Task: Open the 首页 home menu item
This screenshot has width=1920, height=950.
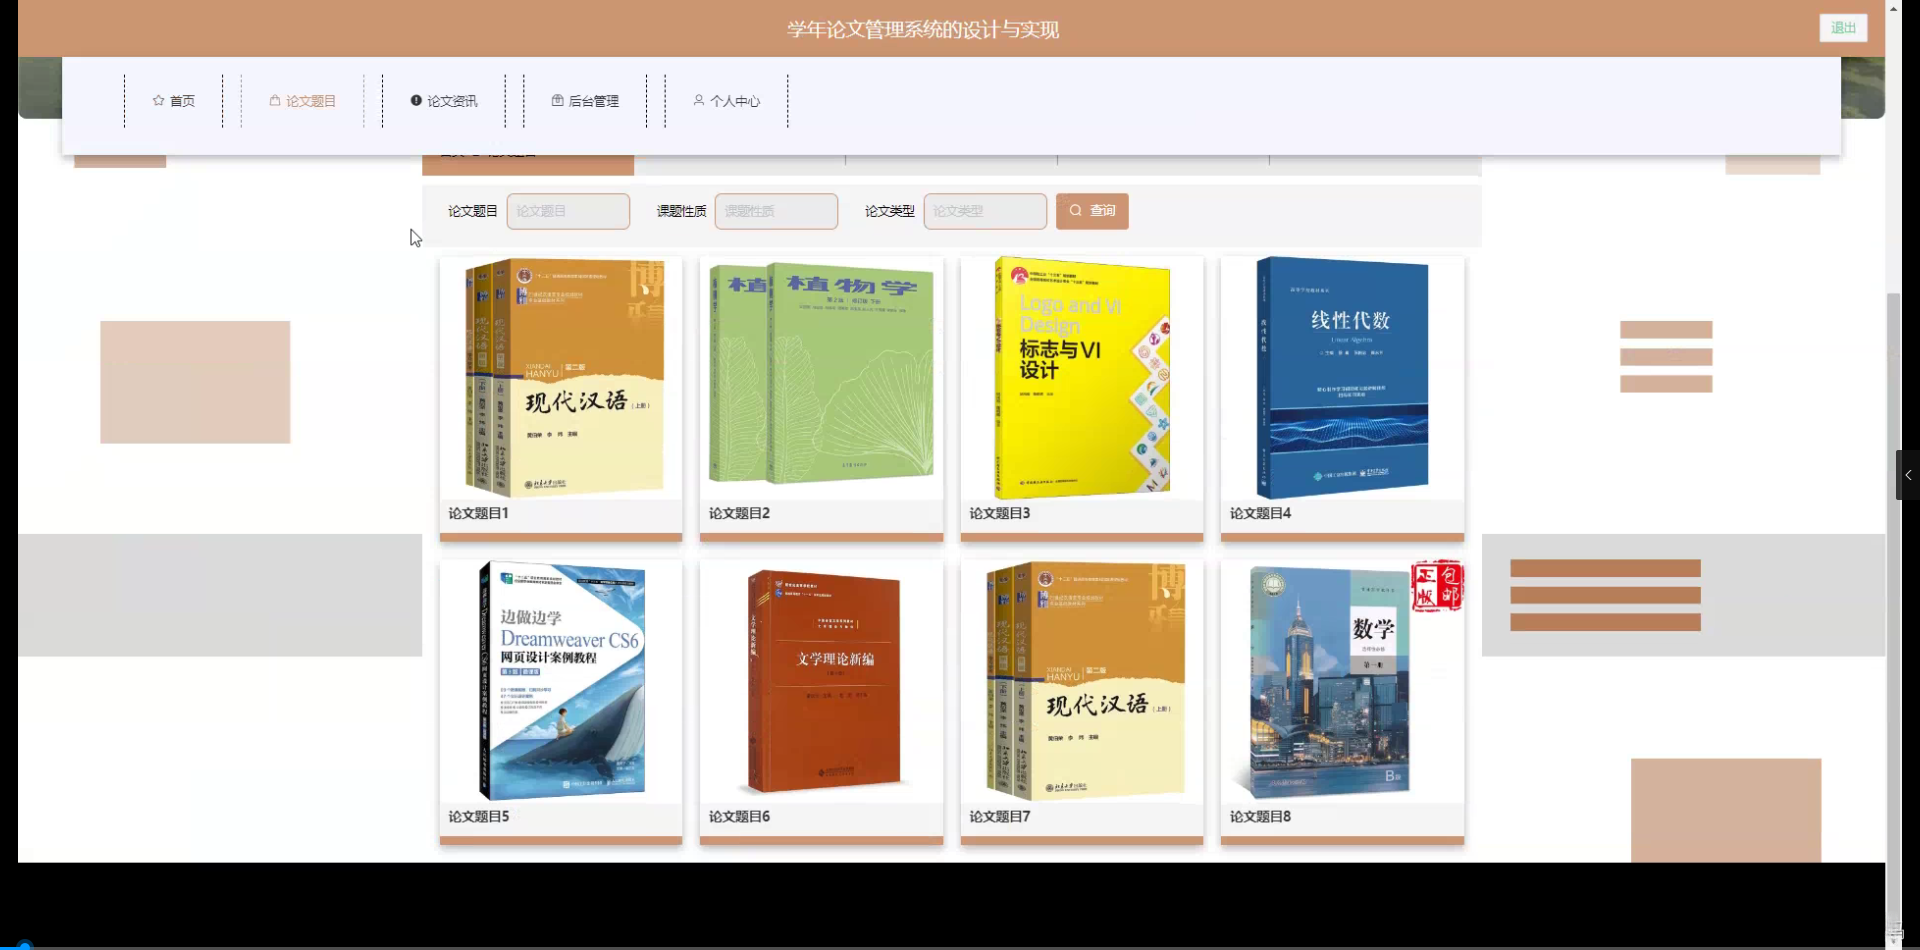Action: [173, 101]
